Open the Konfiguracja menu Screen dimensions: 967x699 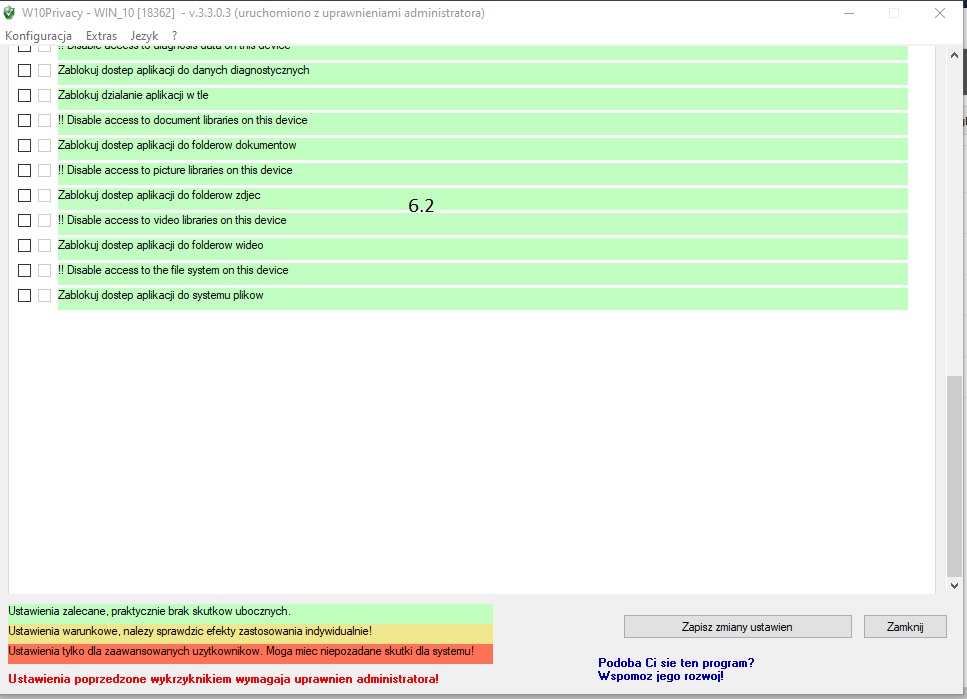(x=38, y=36)
